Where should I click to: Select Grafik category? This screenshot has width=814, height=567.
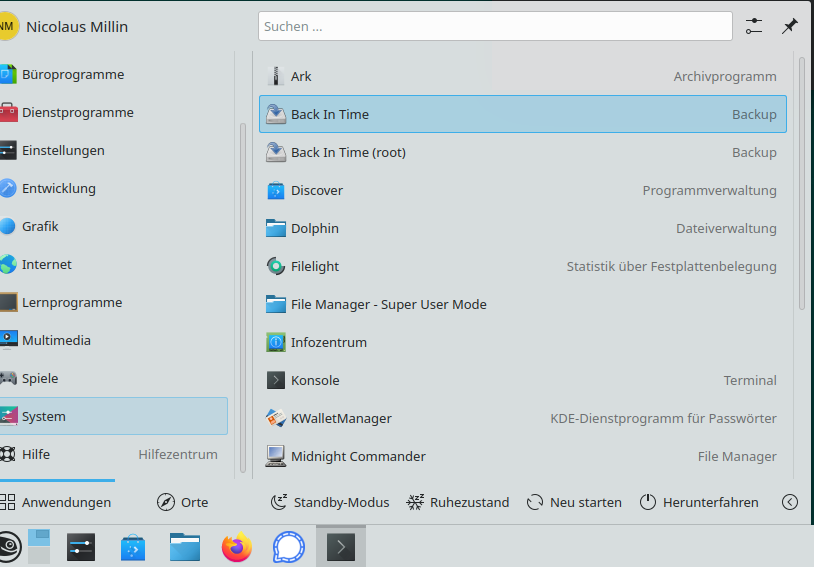[x=114, y=226]
